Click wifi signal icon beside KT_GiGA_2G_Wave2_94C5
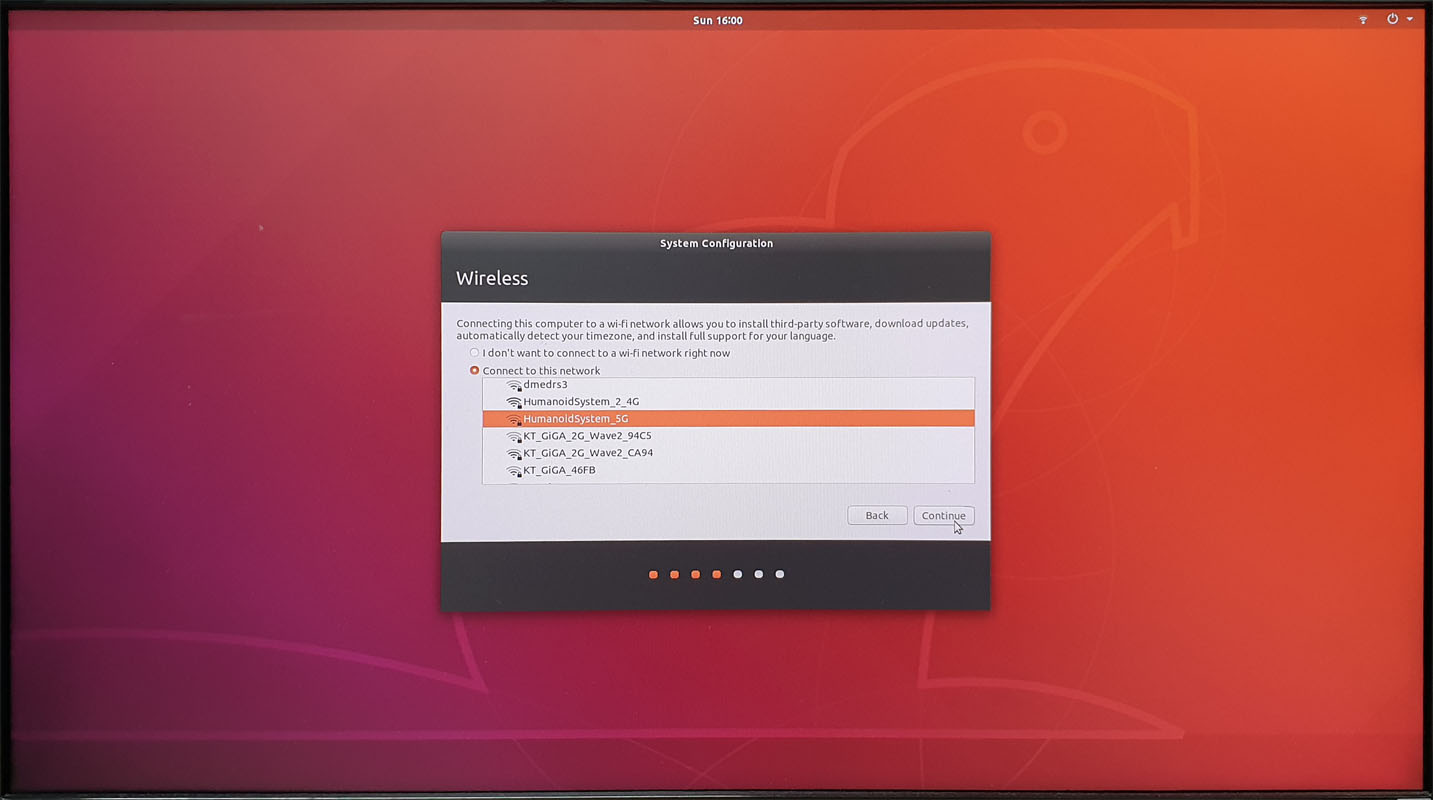The image size is (1433, 800). point(514,436)
